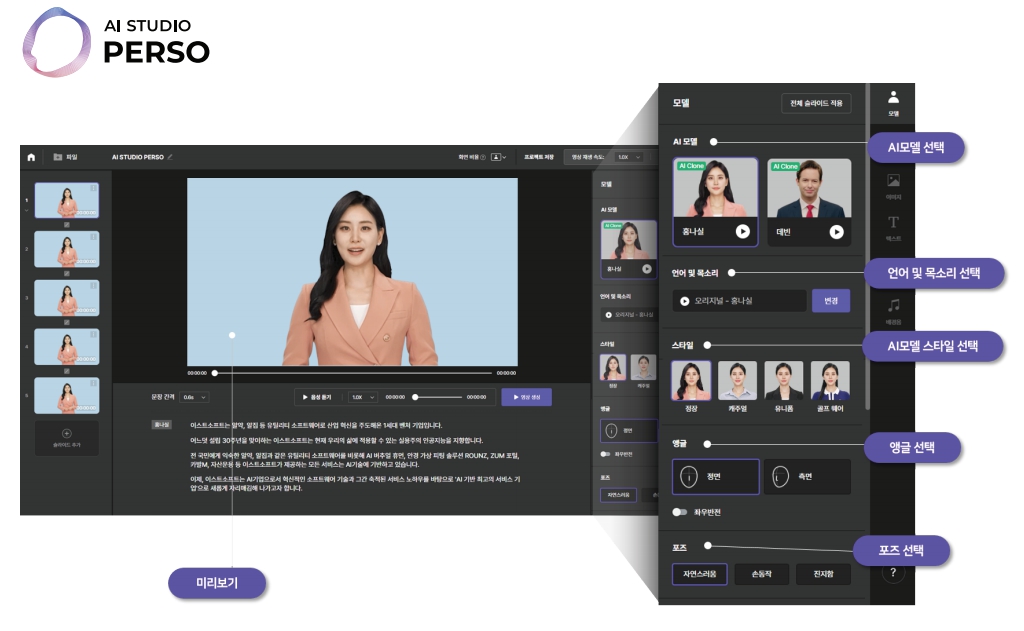Toggle 좌우반전 switch in the enlarged panel
Viewport: 1024px width, 631px height.
(x=679, y=512)
